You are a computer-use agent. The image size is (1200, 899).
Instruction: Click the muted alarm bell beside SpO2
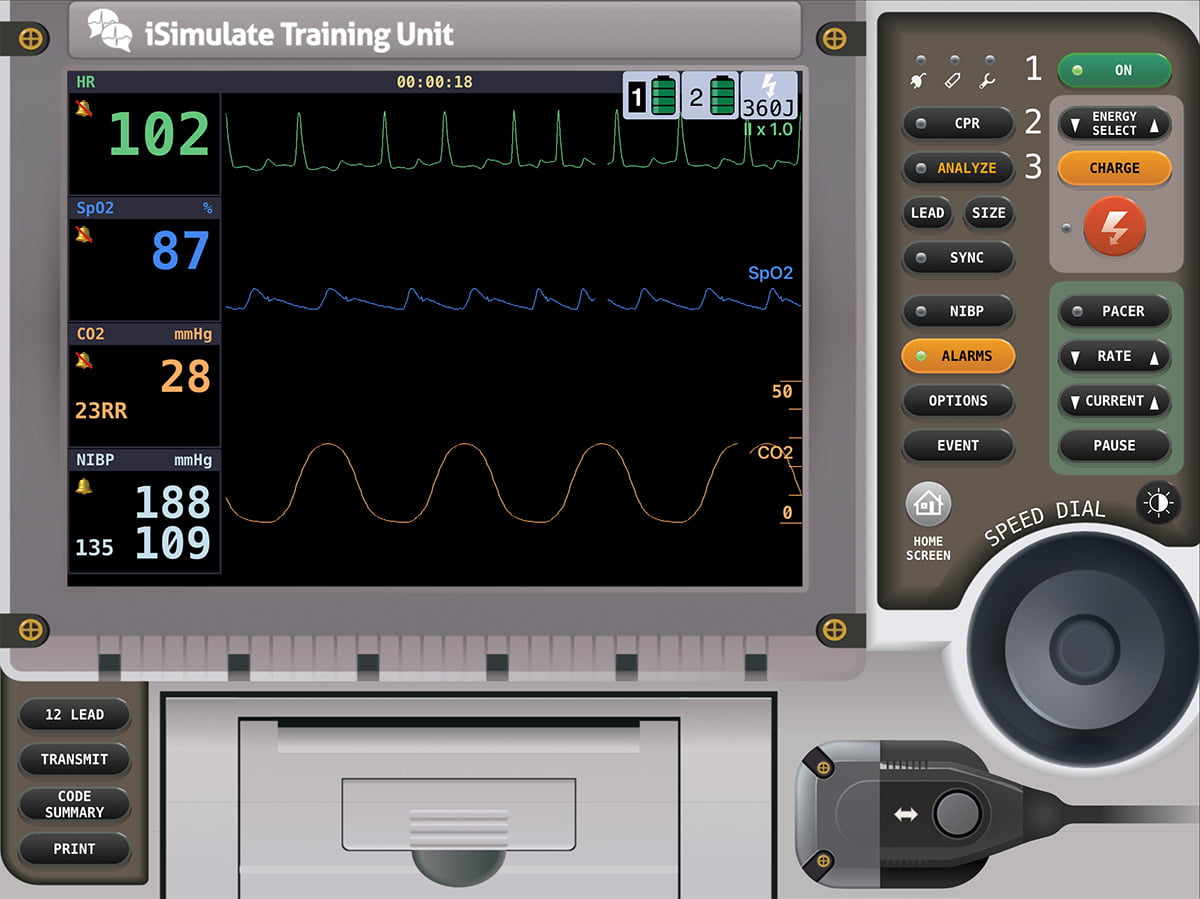(85, 234)
